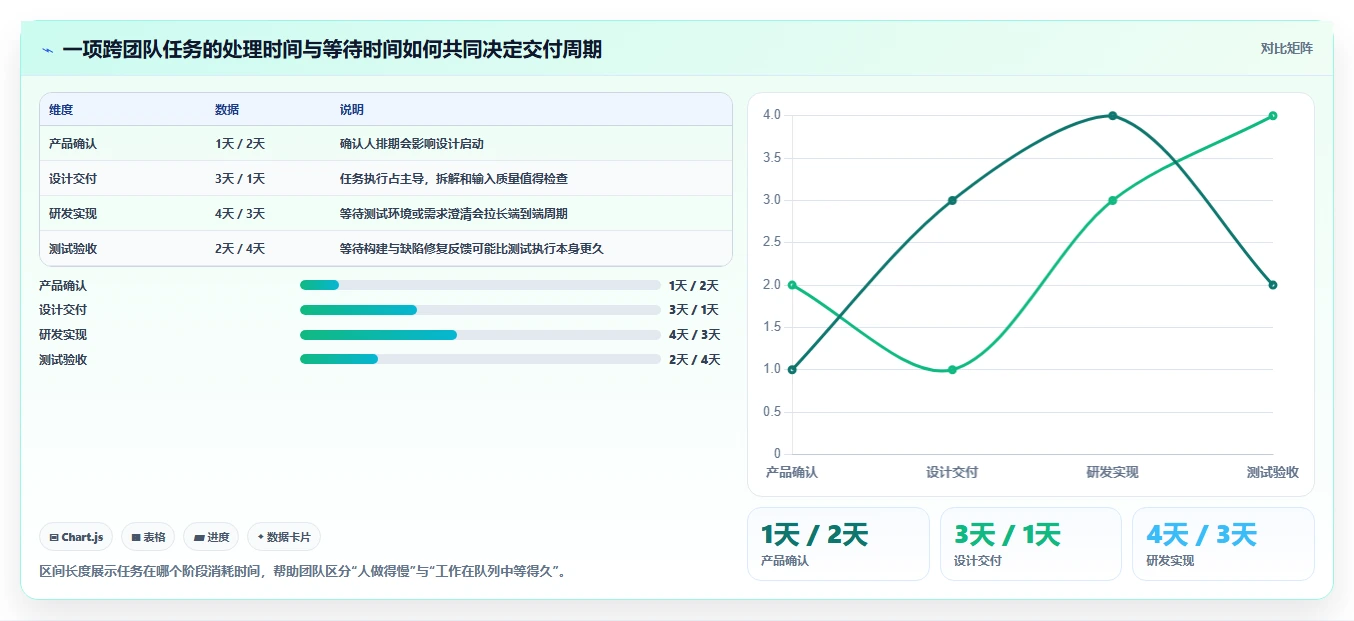Open the 1天 / 2天 产品确认 data card
This screenshot has width=1354, height=621.
tap(838, 544)
